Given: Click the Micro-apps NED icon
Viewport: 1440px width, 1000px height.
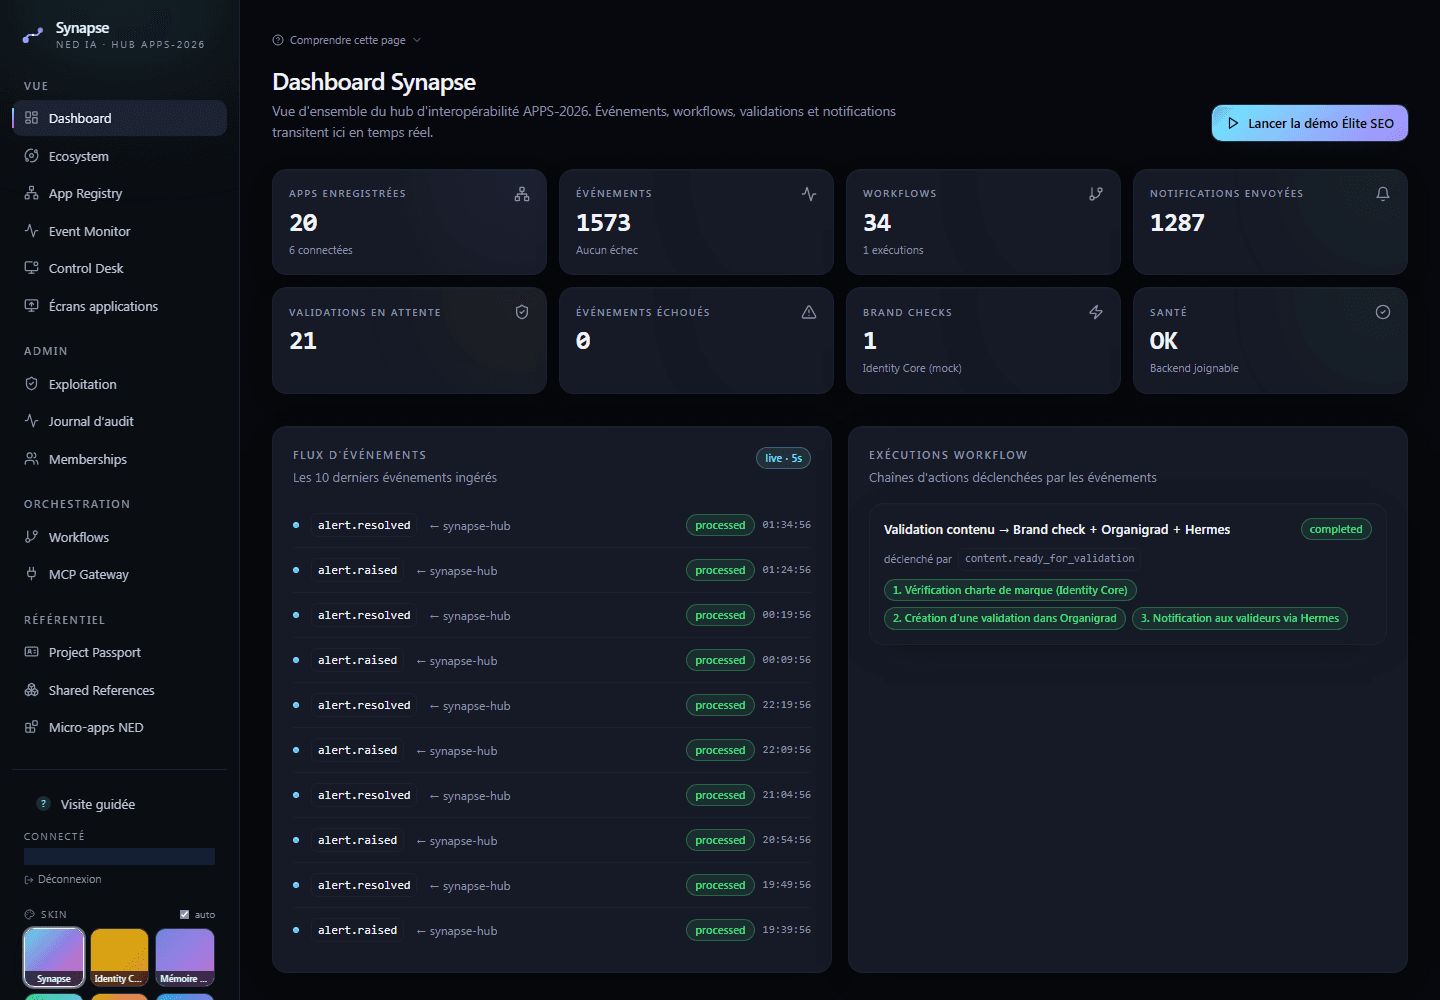Looking at the screenshot, I should (x=31, y=727).
